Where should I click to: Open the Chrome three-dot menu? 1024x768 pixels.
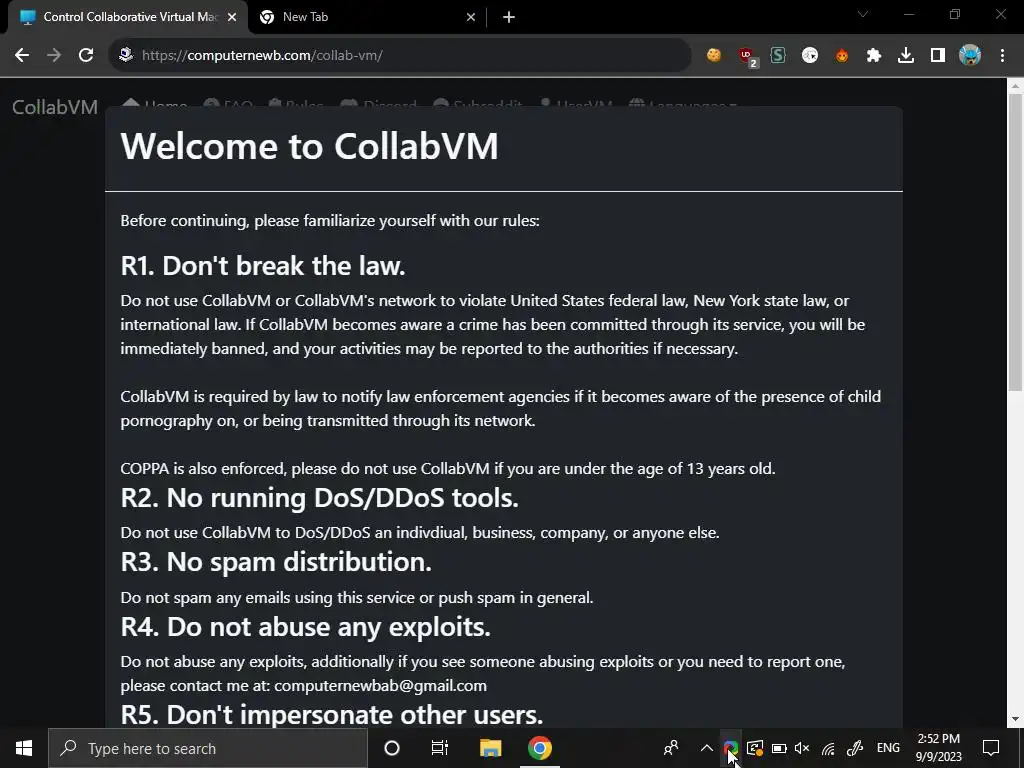[x=1002, y=56]
